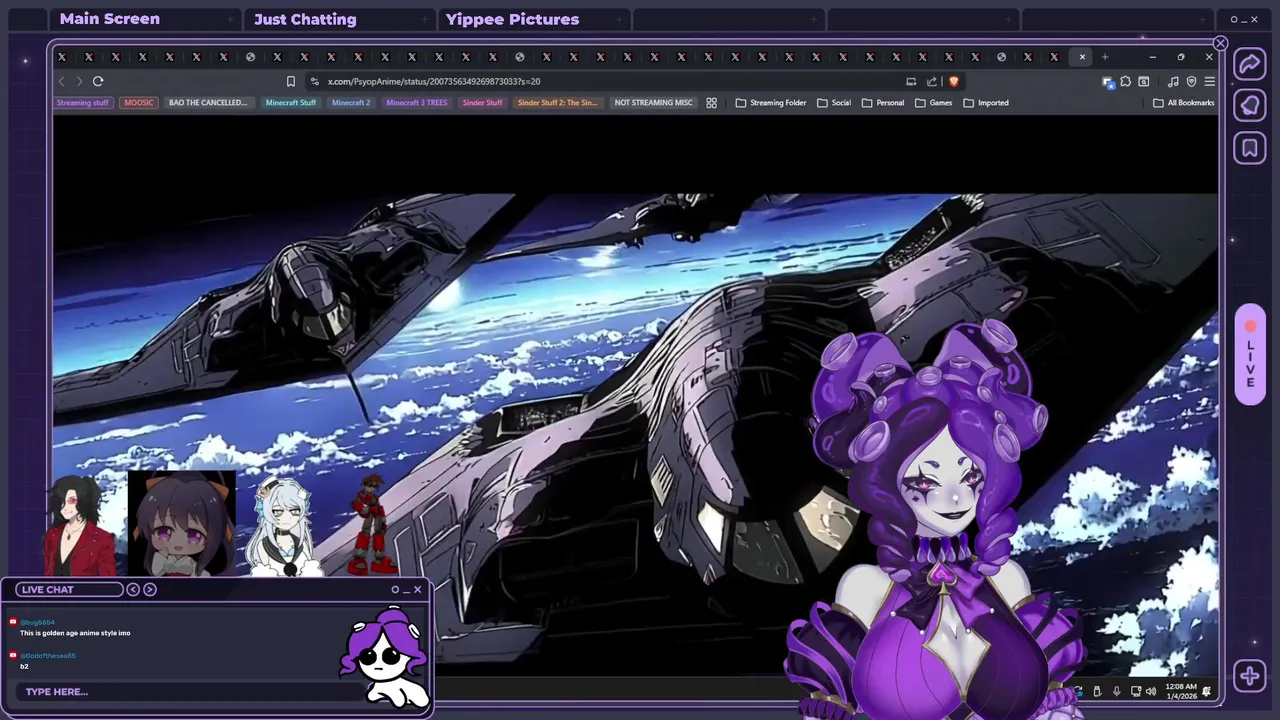
Task: Close overlay frame with circled X
Action: pyautogui.click(x=1220, y=43)
